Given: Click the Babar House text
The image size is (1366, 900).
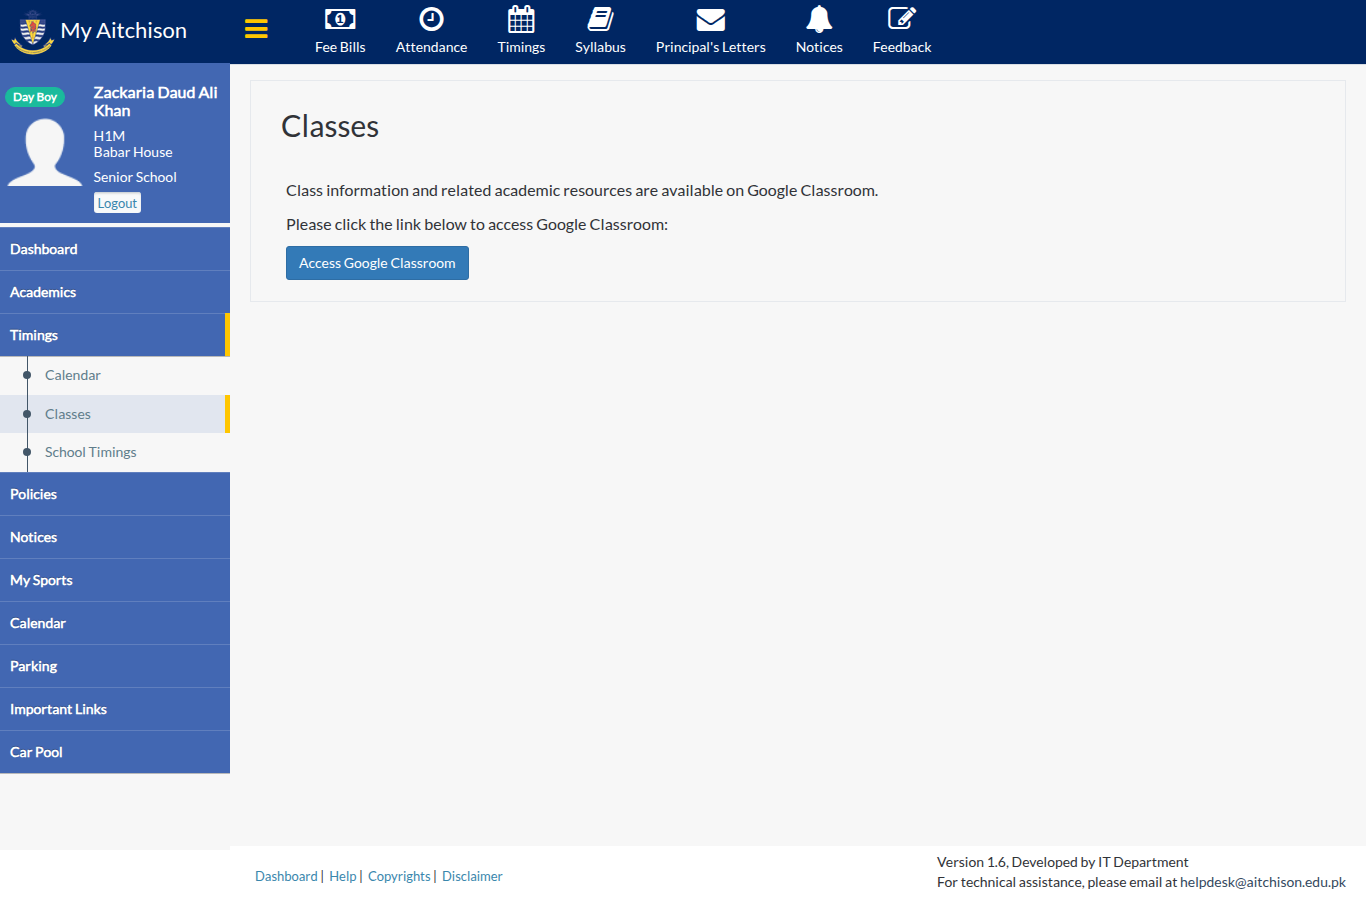Looking at the screenshot, I should coord(133,152).
